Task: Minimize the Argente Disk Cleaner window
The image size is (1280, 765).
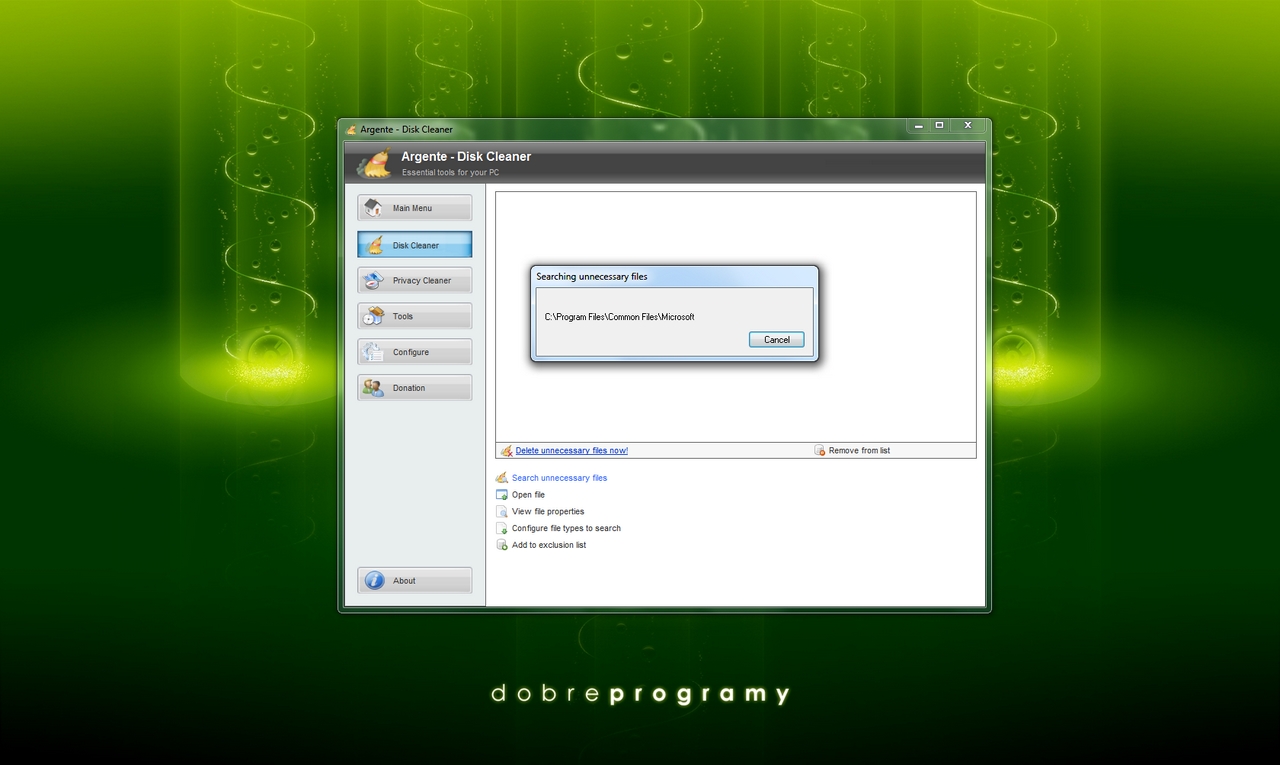Action: 919,126
